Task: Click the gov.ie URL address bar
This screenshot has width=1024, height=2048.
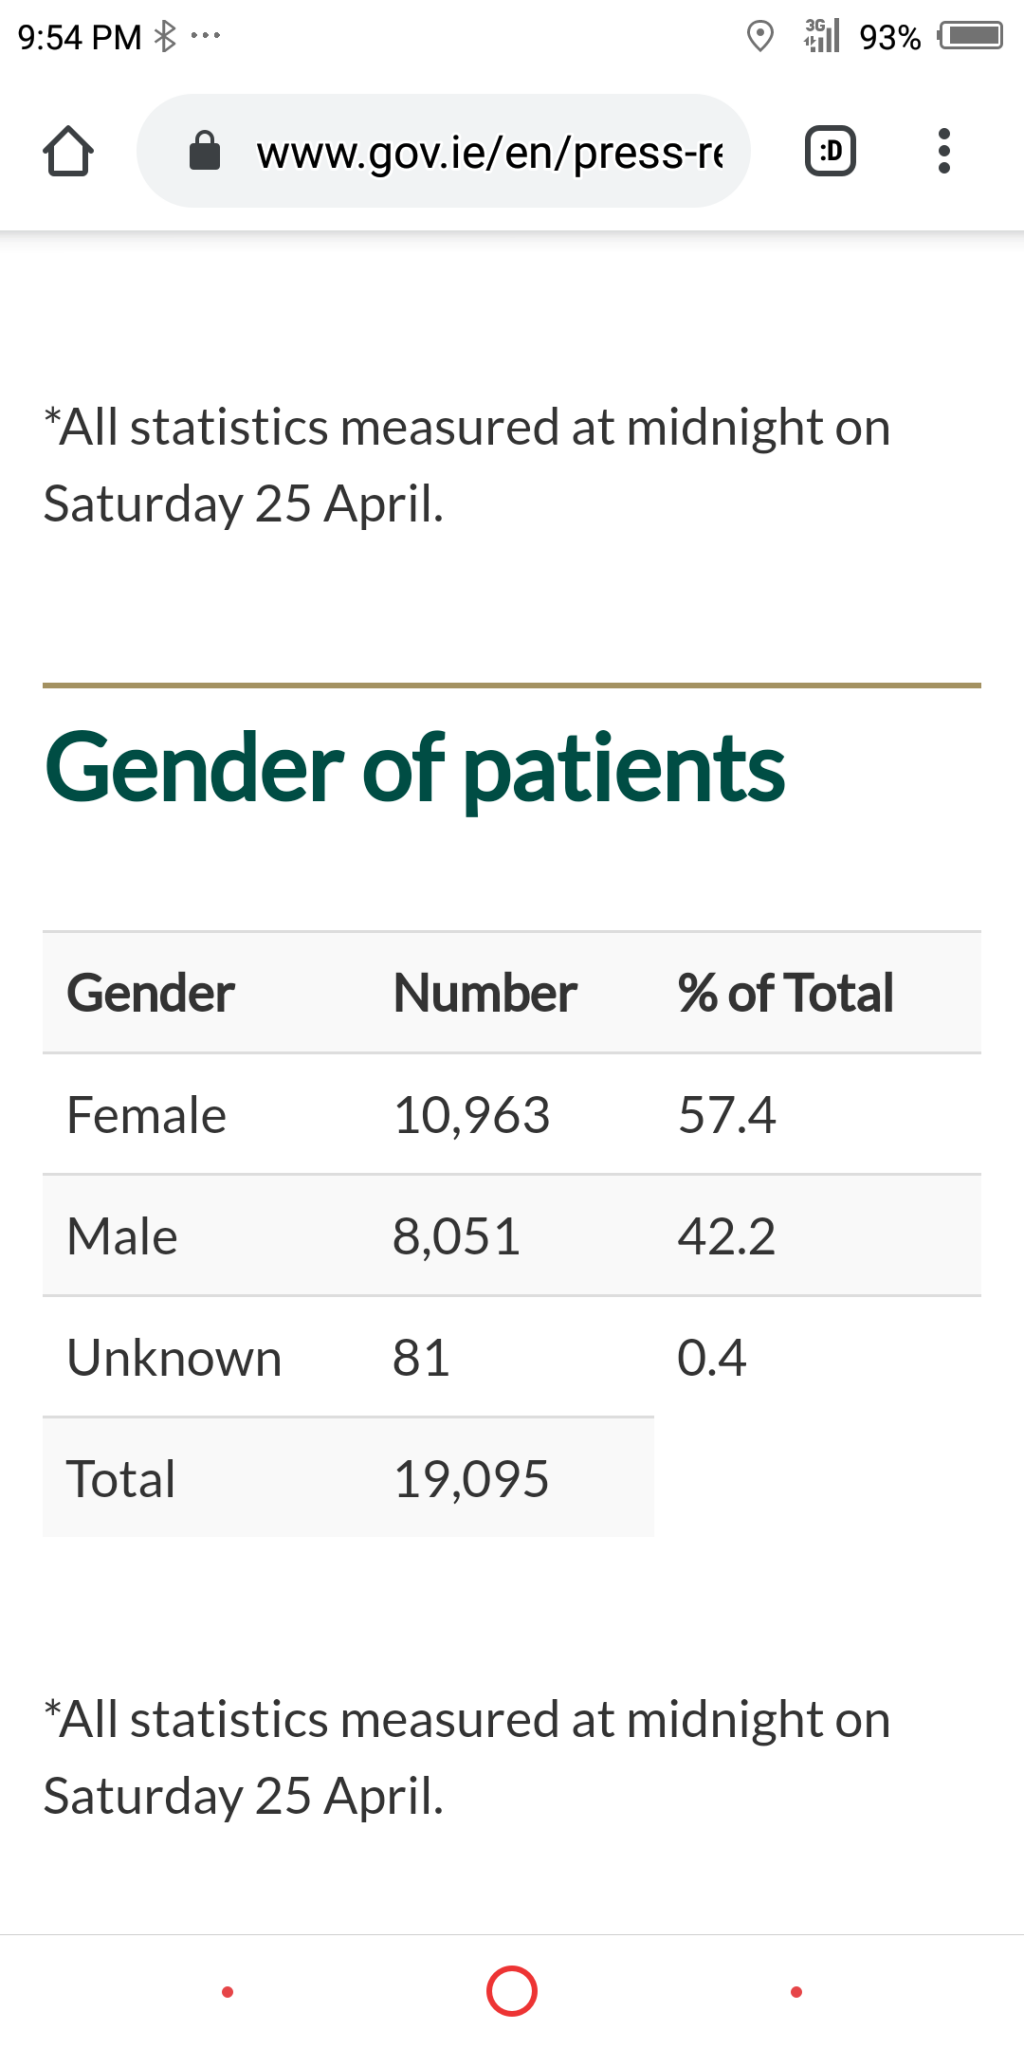Action: pos(488,152)
